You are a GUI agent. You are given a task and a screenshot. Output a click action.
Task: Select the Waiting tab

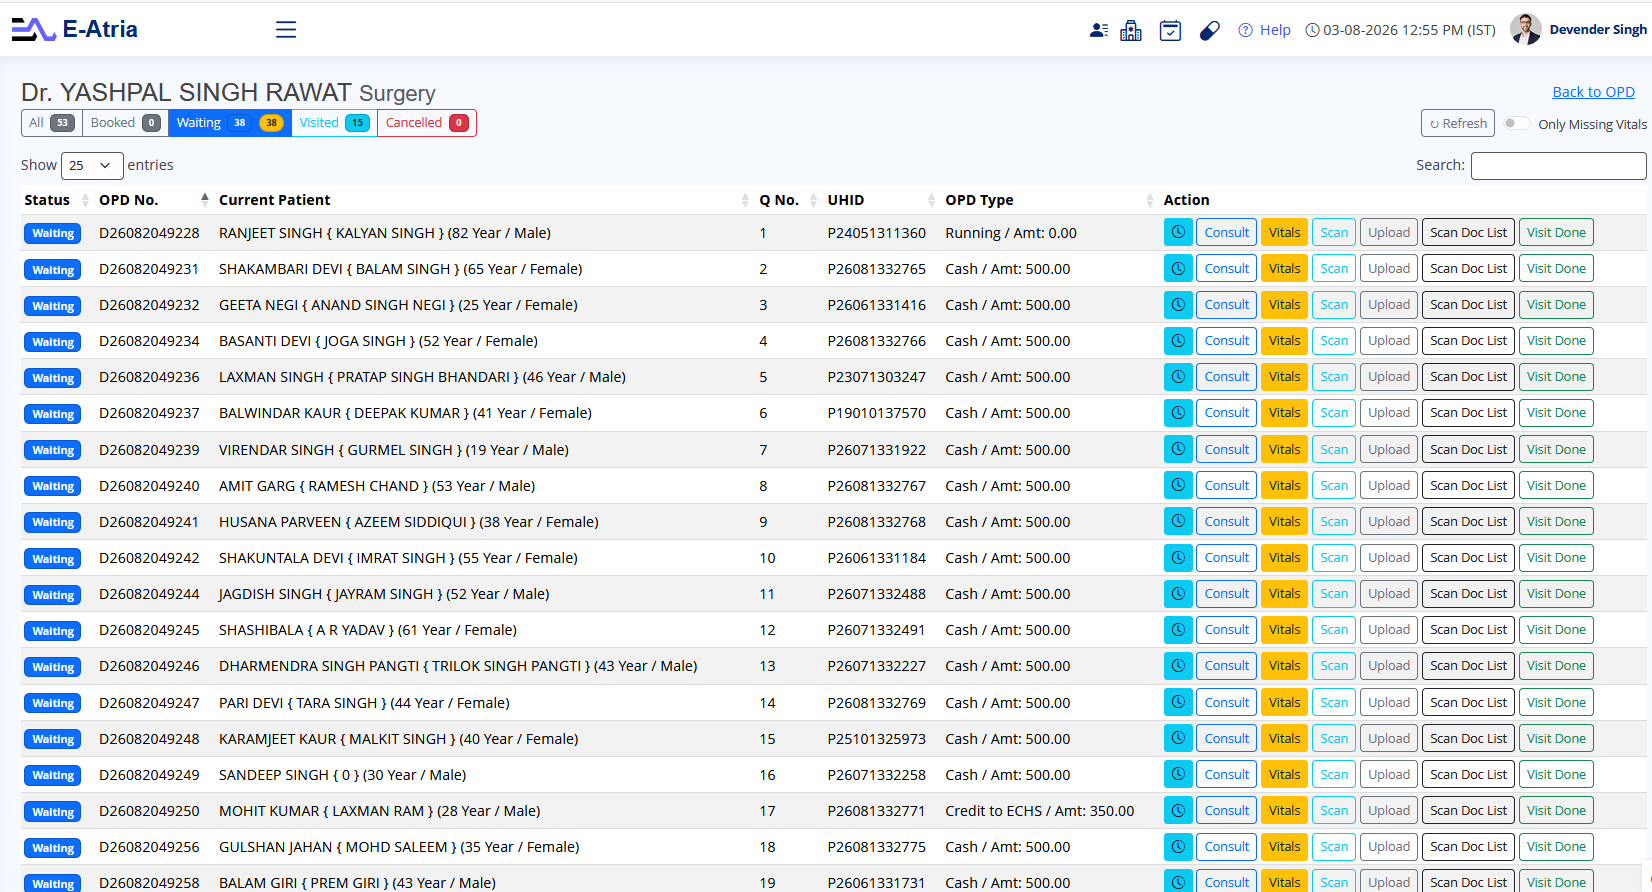(x=229, y=123)
